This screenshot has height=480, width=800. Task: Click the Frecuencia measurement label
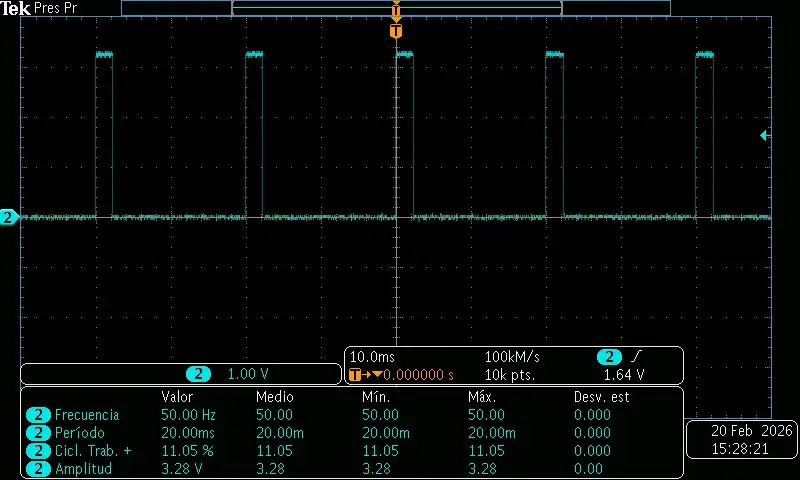coord(87,415)
